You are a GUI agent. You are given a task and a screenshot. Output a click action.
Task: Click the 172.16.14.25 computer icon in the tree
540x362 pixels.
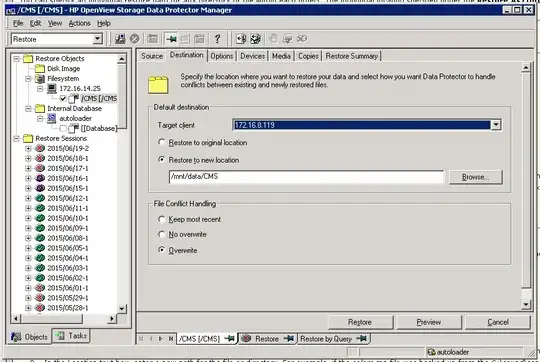click(52, 89)
